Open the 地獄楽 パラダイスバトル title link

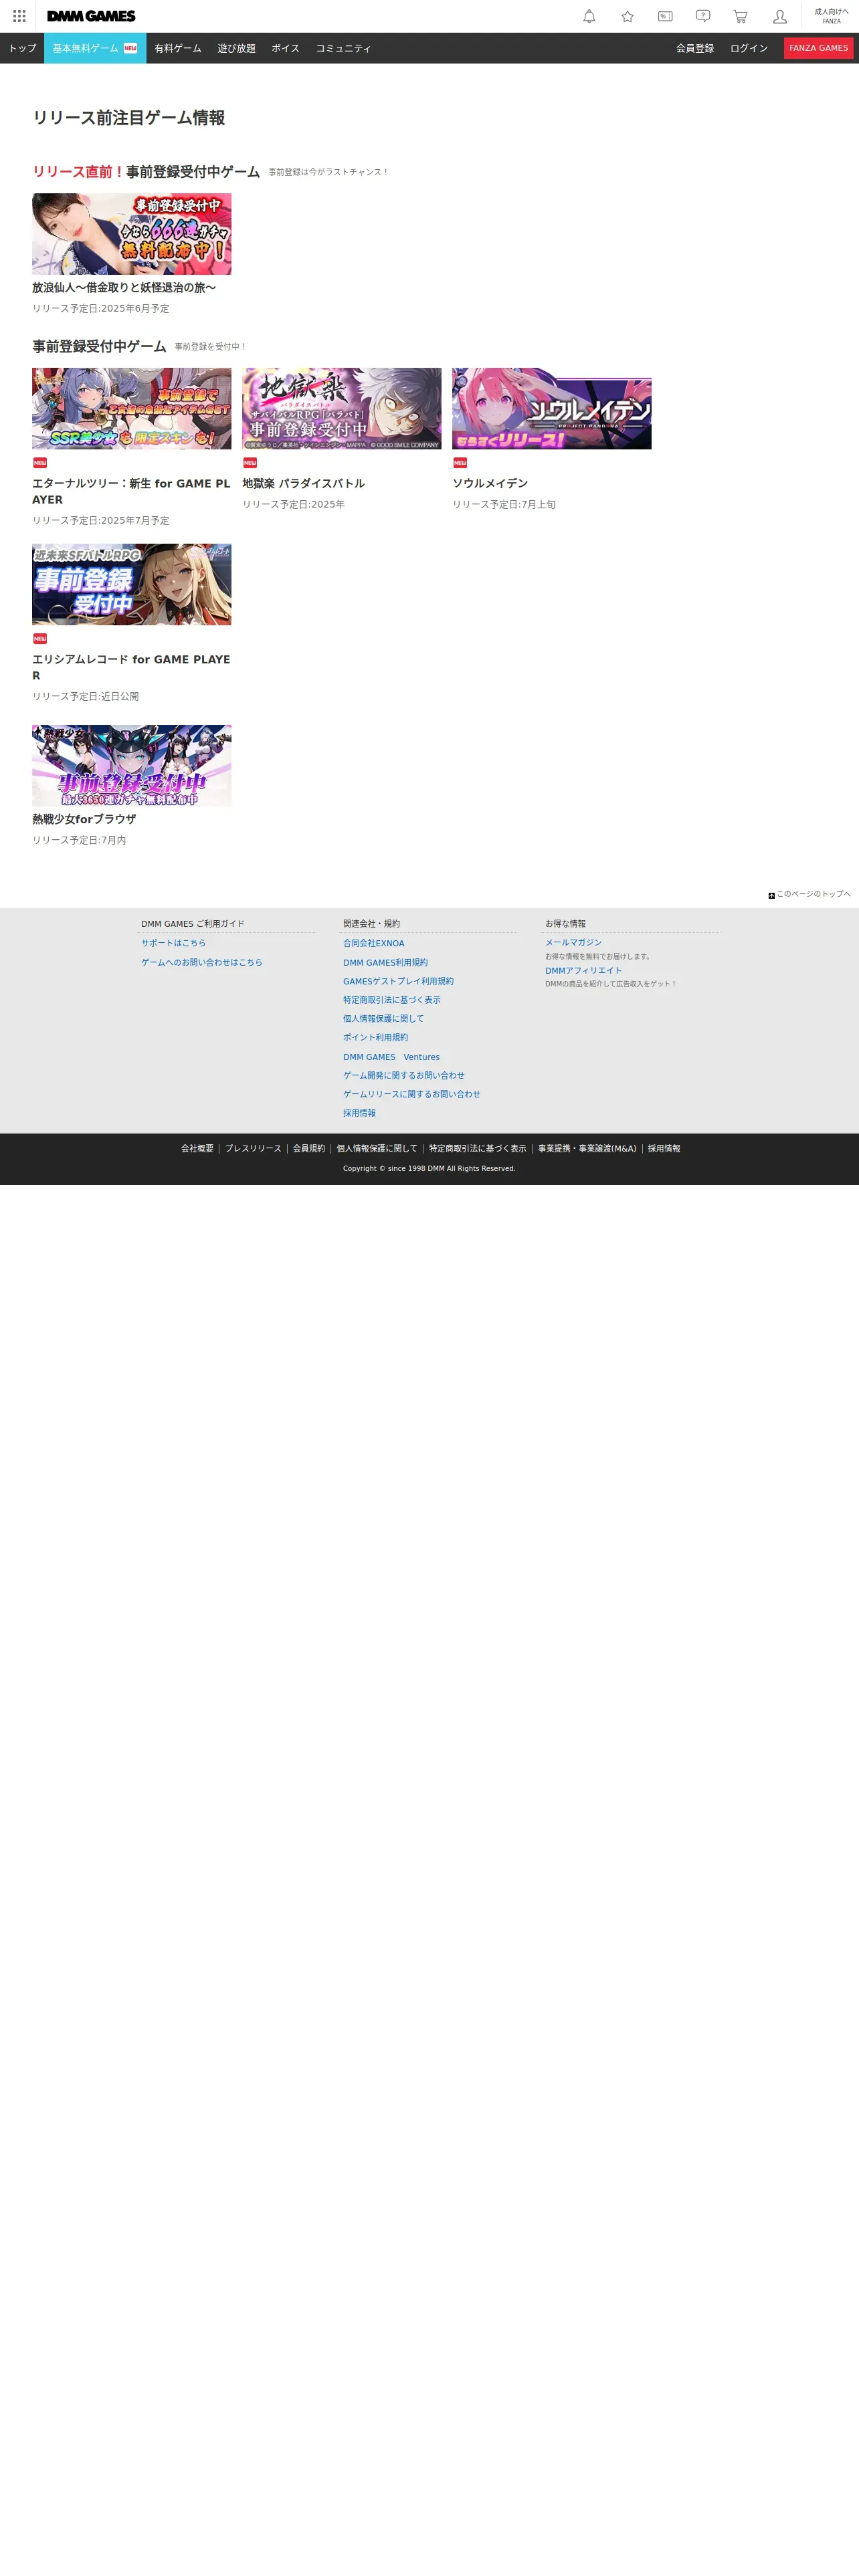(x=303, y=483)
